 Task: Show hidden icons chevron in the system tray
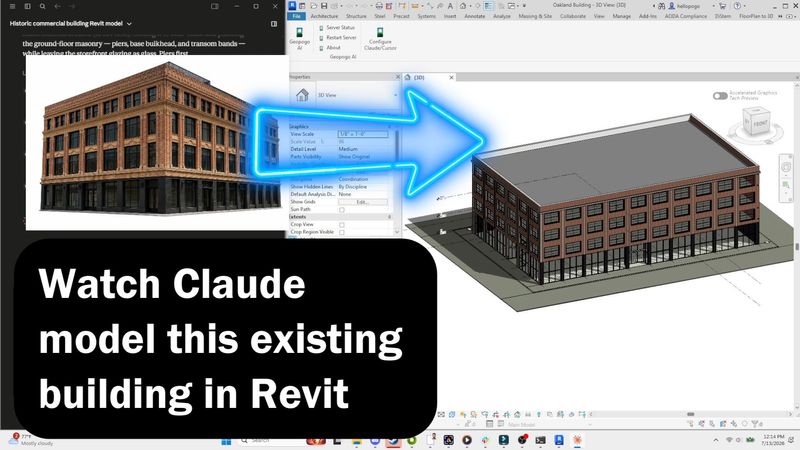716,440
